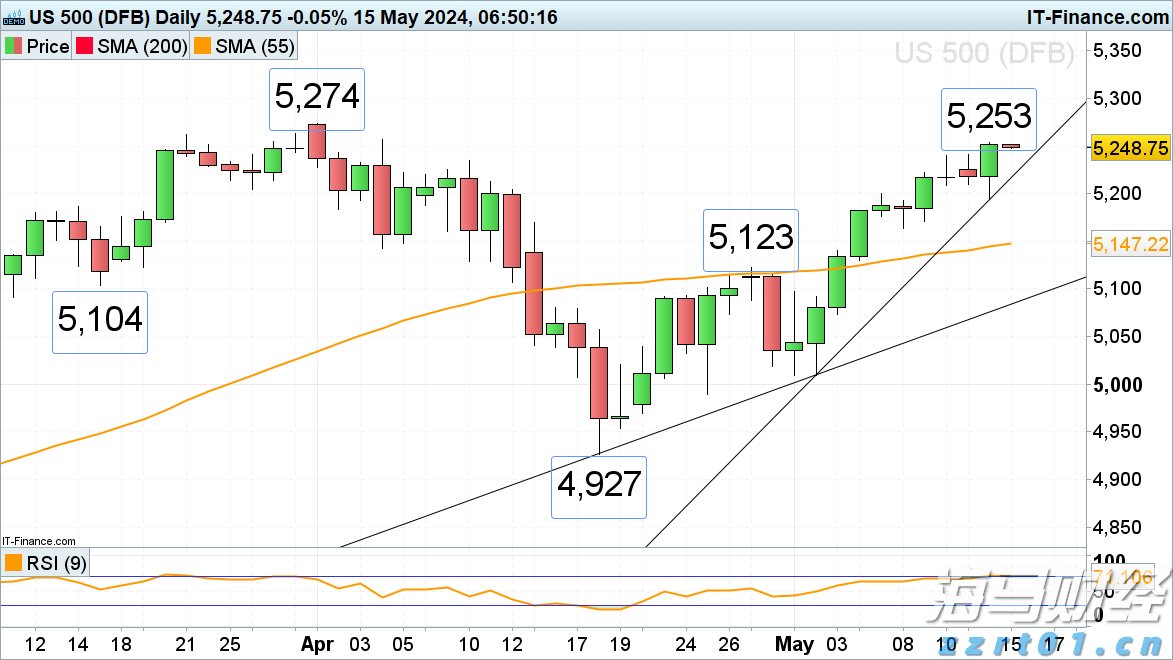1173x660 pixels.
Task: Click the 5,104 low annotation box
Action: (x=99, y=321)
